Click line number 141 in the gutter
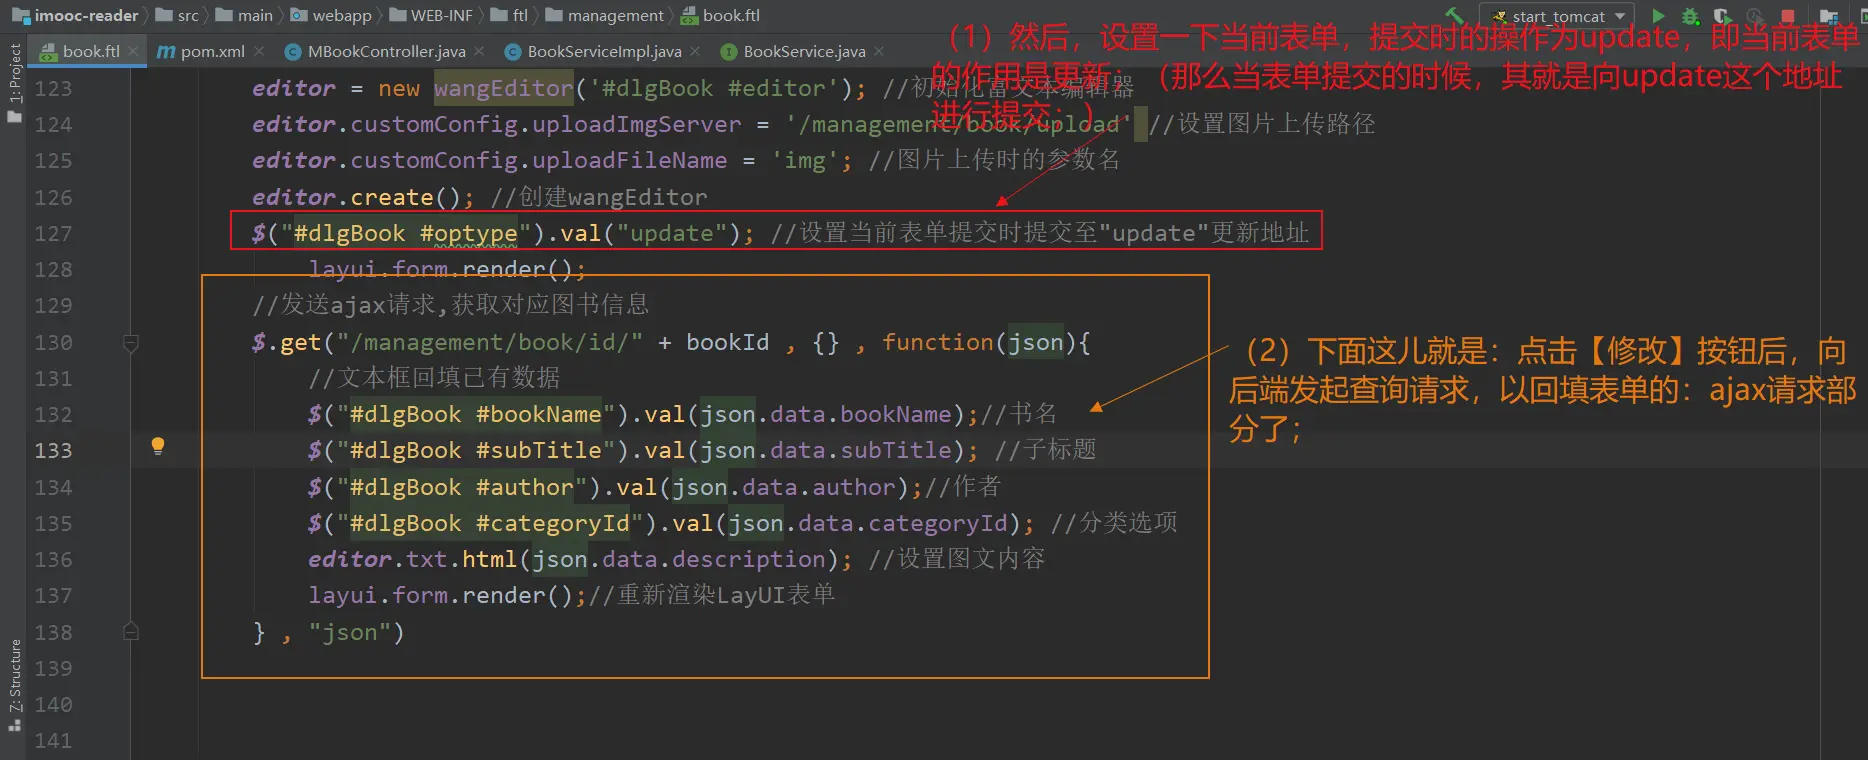Screen dimensions: 1868x760 [x=53, y=741]
